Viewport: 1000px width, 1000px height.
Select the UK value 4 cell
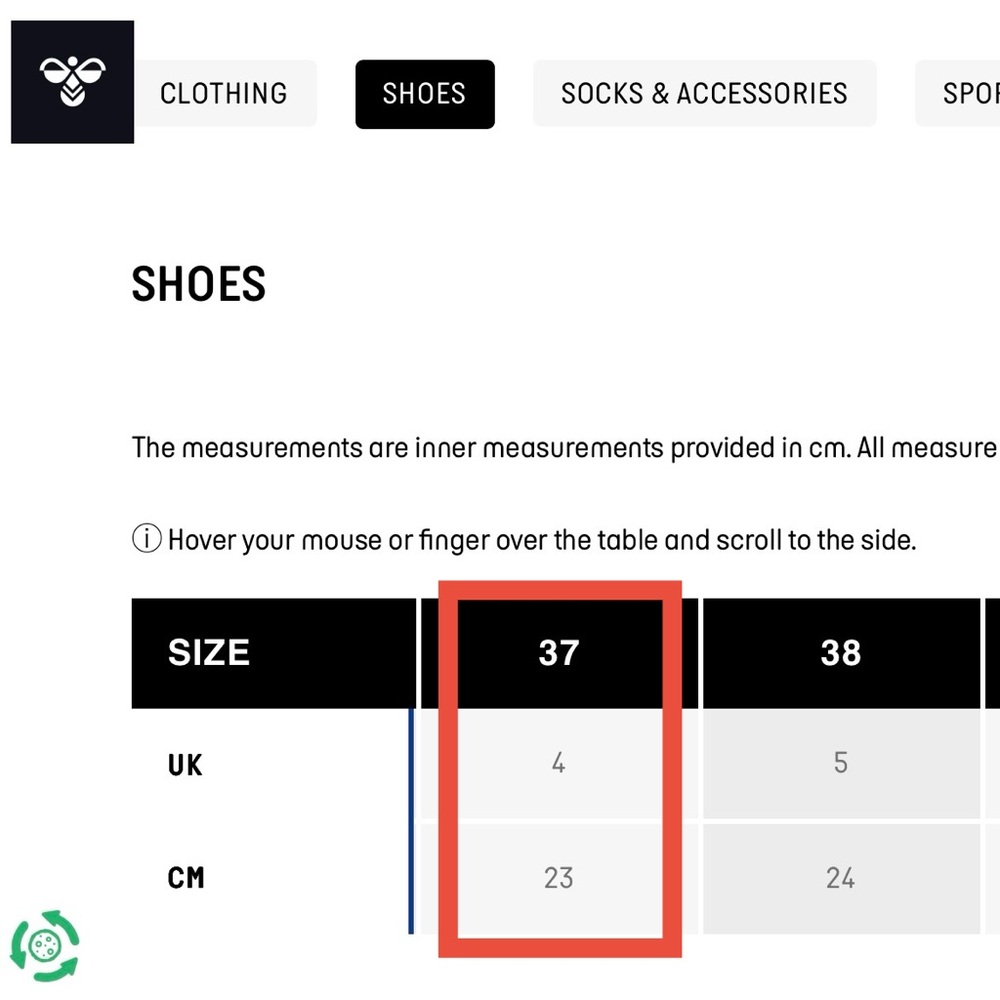point(559,763)
